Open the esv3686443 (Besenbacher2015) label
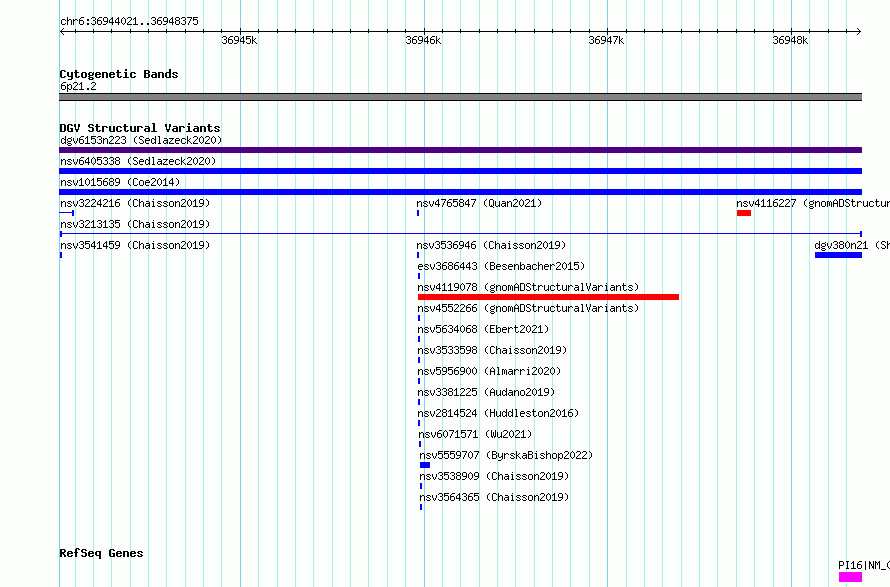Screen dimensions: 890x587 501,266
